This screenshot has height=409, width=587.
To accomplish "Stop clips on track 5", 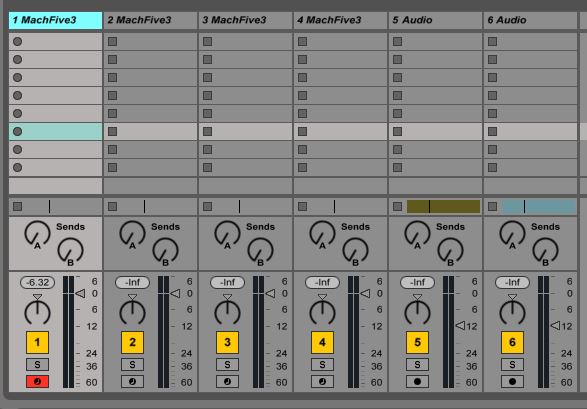I will pos(398,206).
